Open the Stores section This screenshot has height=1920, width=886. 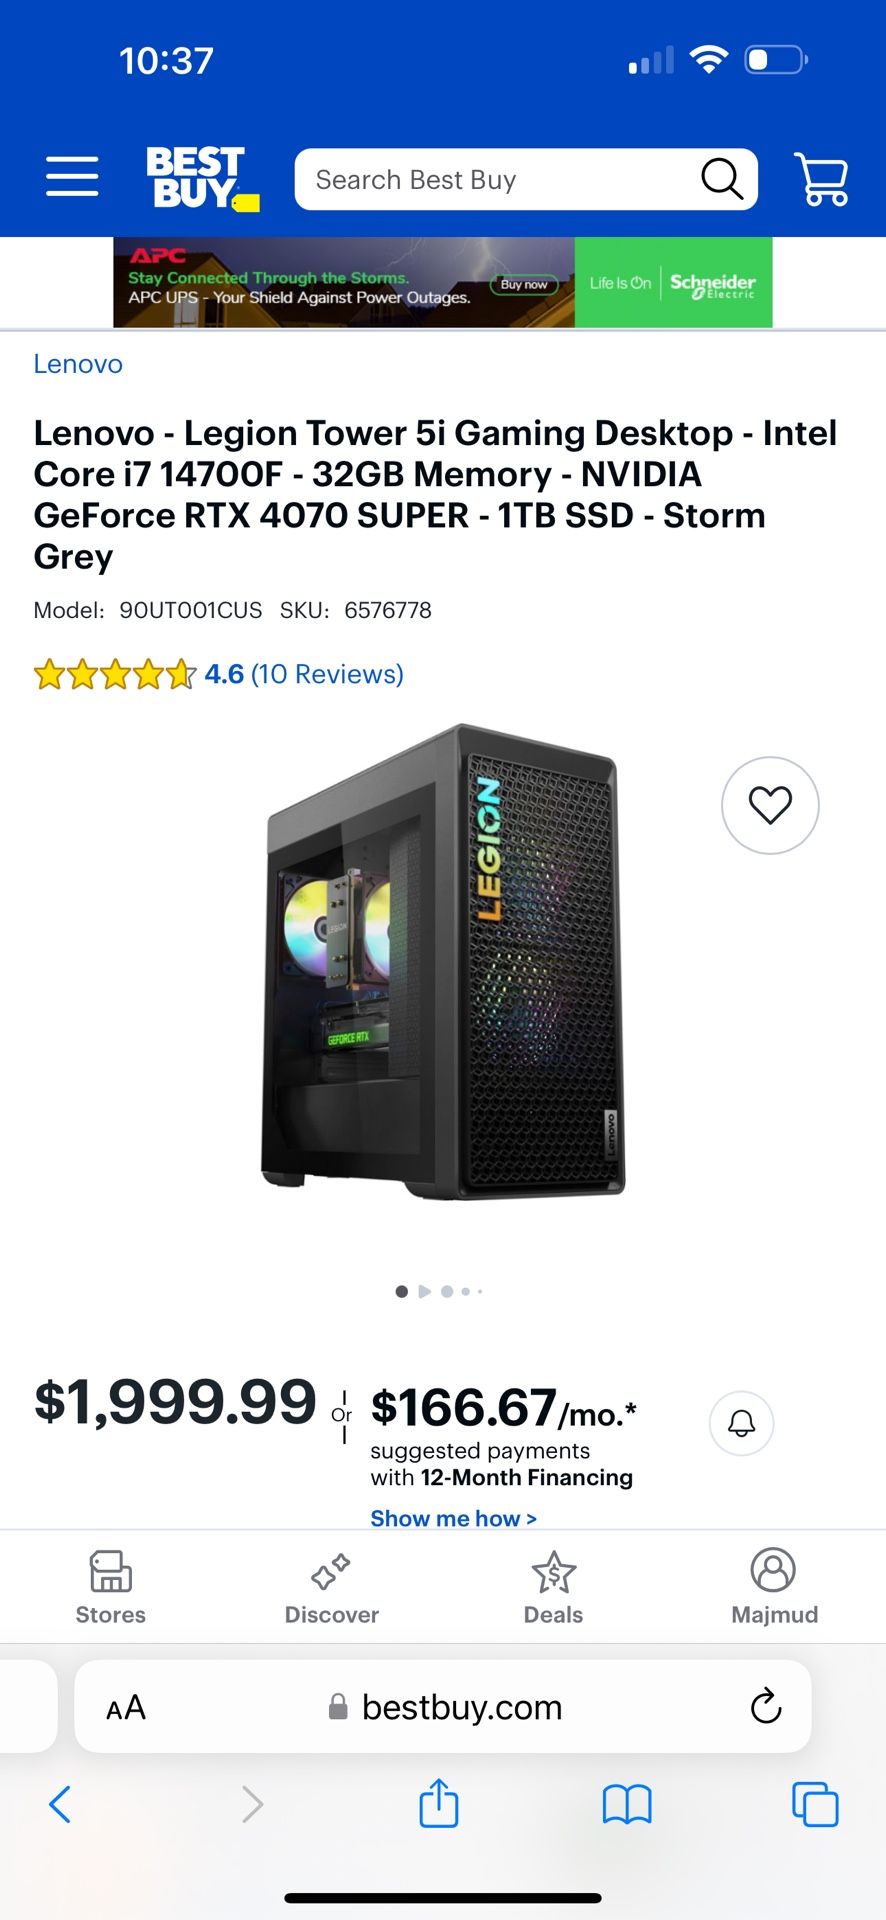pyautogui.click(x=110, y=1587)
